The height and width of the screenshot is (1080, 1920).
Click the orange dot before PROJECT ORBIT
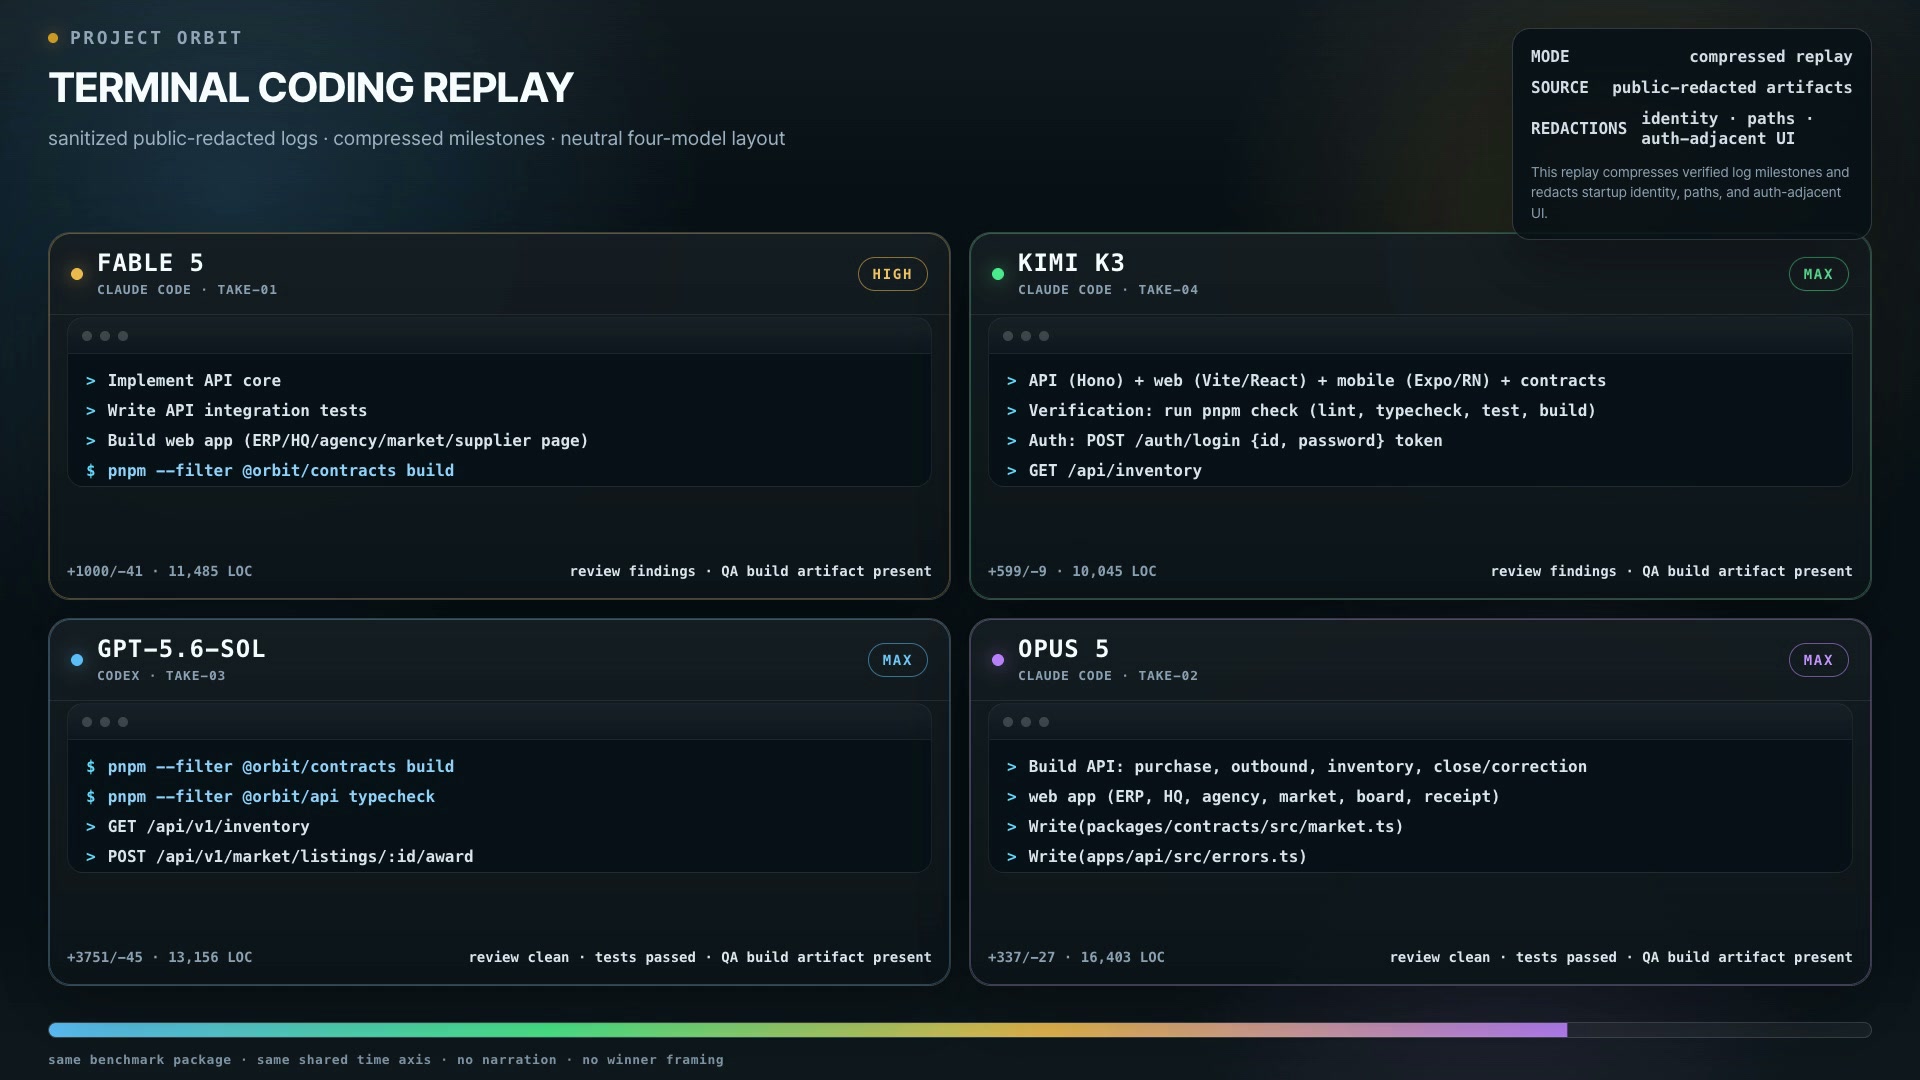(x=53, y=38)
